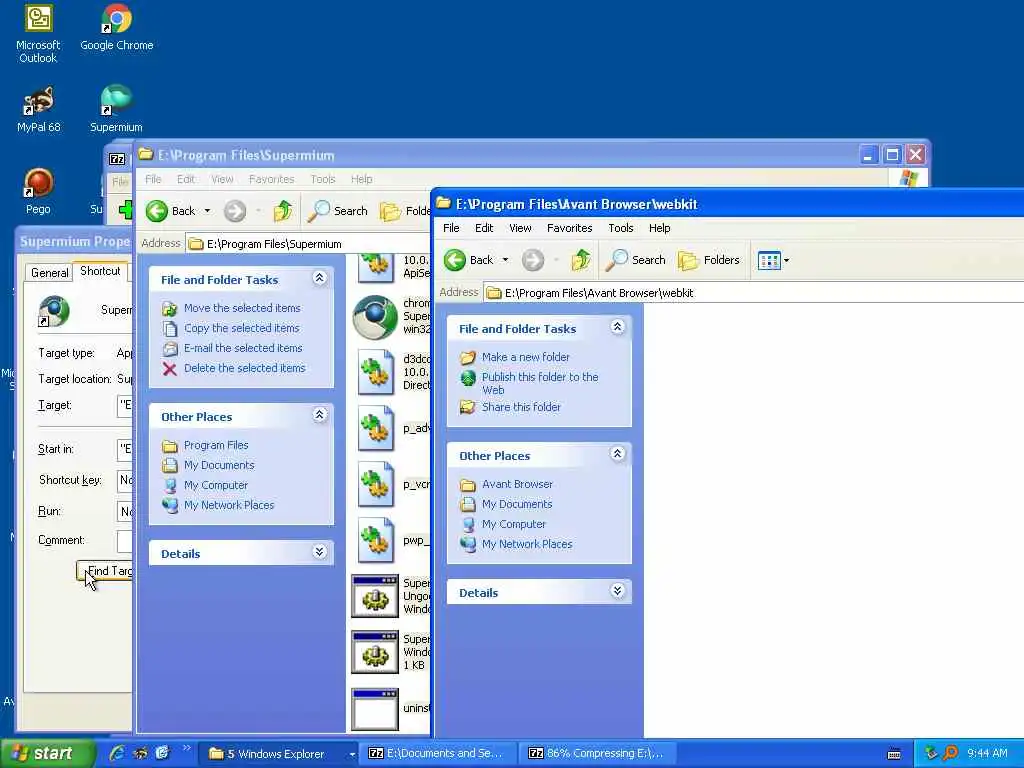
Task: Switch to Shortcut tab in Supermium Properties
Action: [x=100, y=271]
